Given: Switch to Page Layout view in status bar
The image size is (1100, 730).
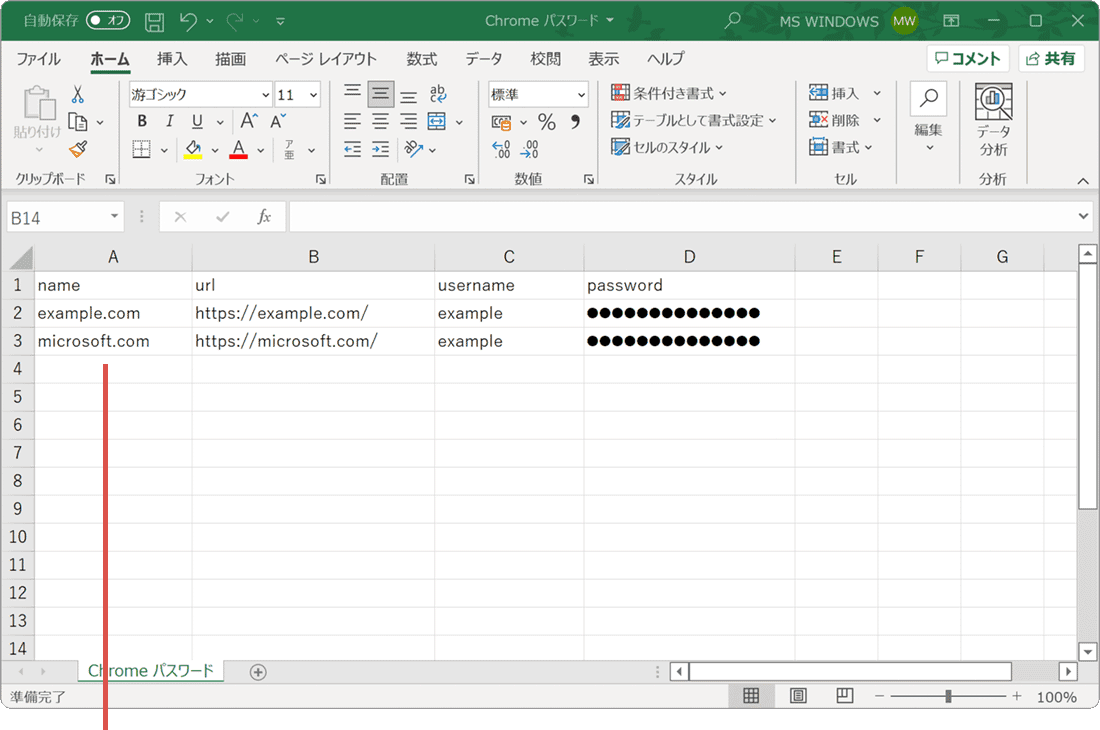Looking at the screenshot, I should 798,696.
